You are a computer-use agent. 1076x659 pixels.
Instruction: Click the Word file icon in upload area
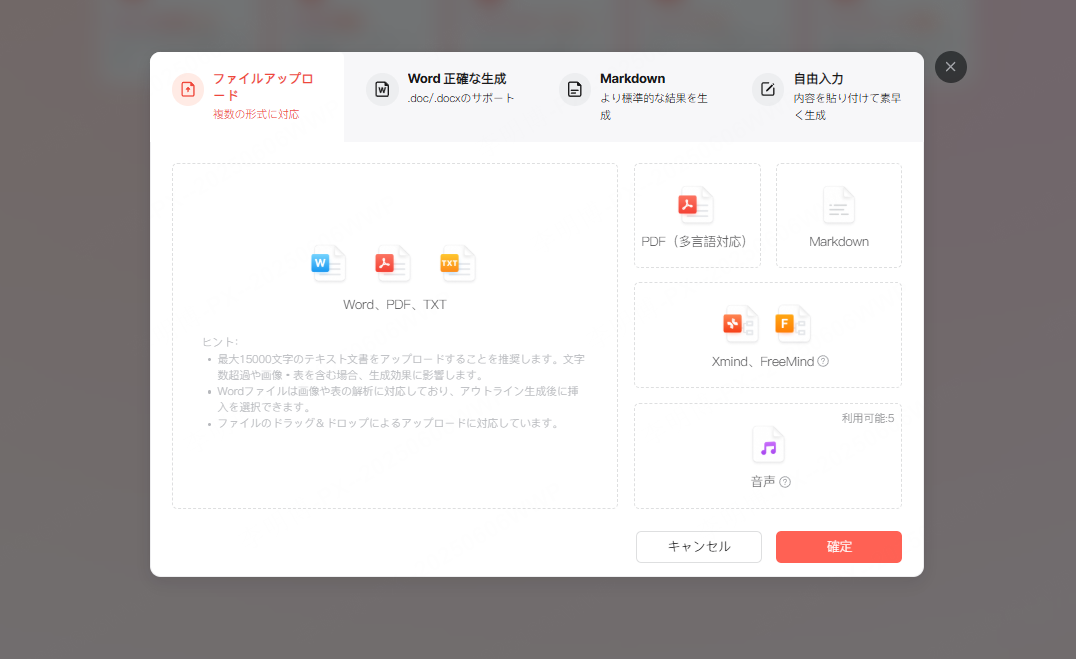pyautogui.click(x=328, y=263)
